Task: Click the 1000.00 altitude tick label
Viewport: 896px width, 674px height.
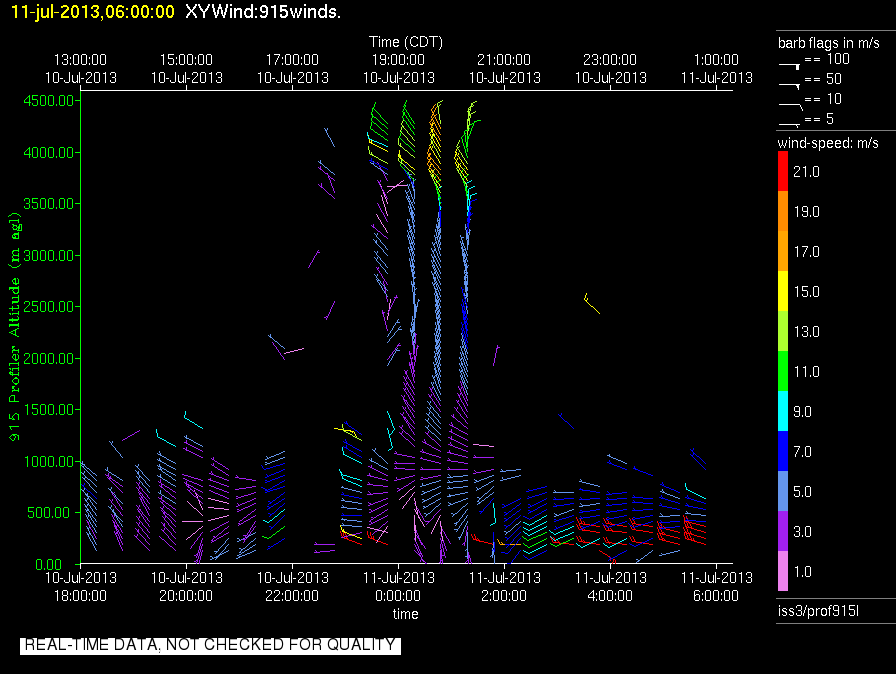Action: coord(49,462)
